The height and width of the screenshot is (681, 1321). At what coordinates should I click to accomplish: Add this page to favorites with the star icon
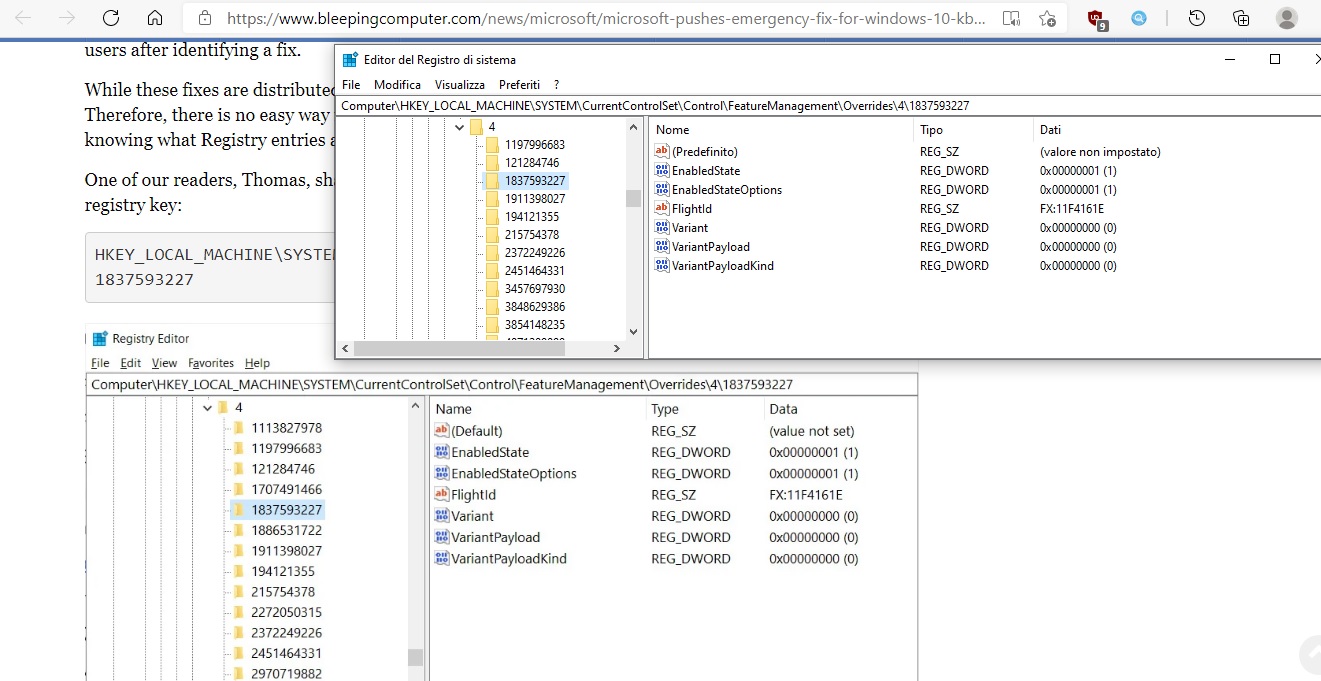coord(1047,18)
